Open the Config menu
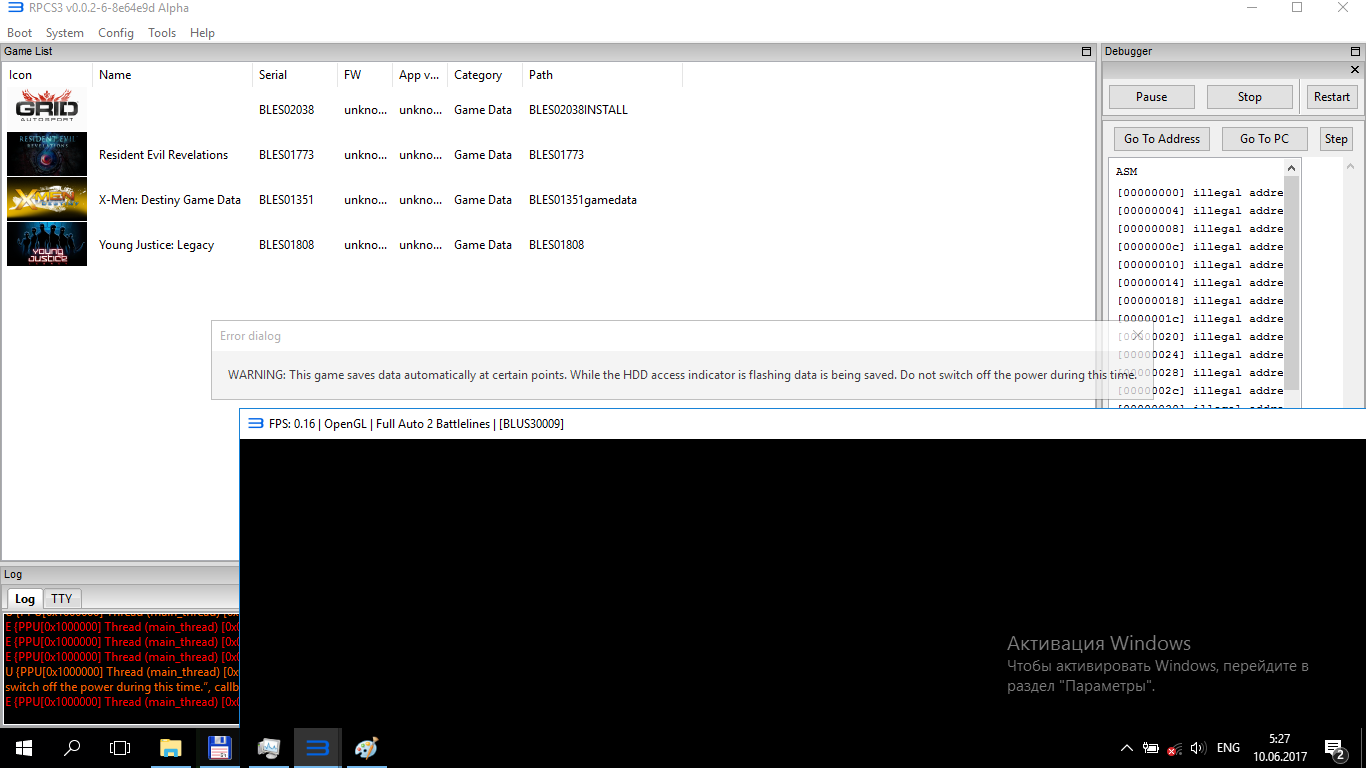This screenshot has width=1366, height=768. (116, 33)
